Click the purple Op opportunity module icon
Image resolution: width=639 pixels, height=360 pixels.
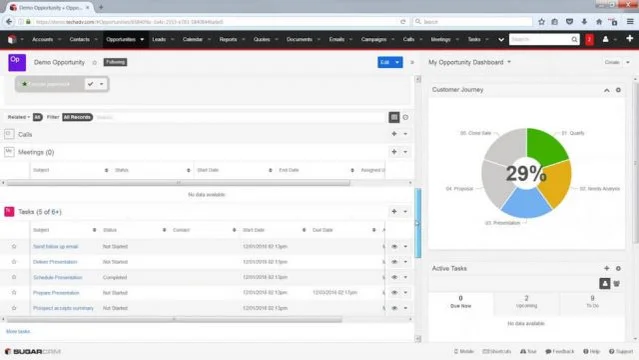pyautogui.click(x=17, y=62)
